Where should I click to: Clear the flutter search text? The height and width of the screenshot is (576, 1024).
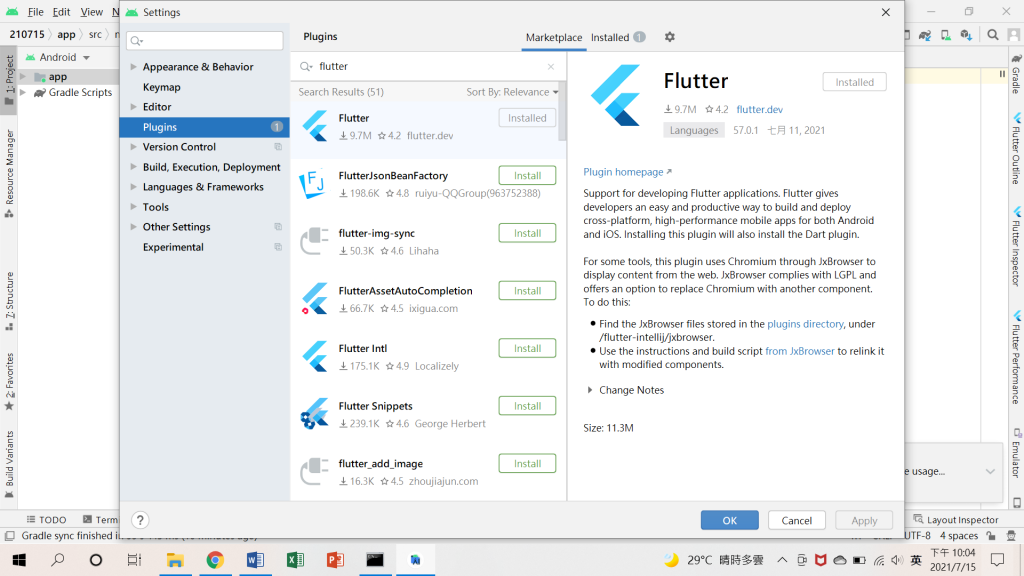point(551,67)
